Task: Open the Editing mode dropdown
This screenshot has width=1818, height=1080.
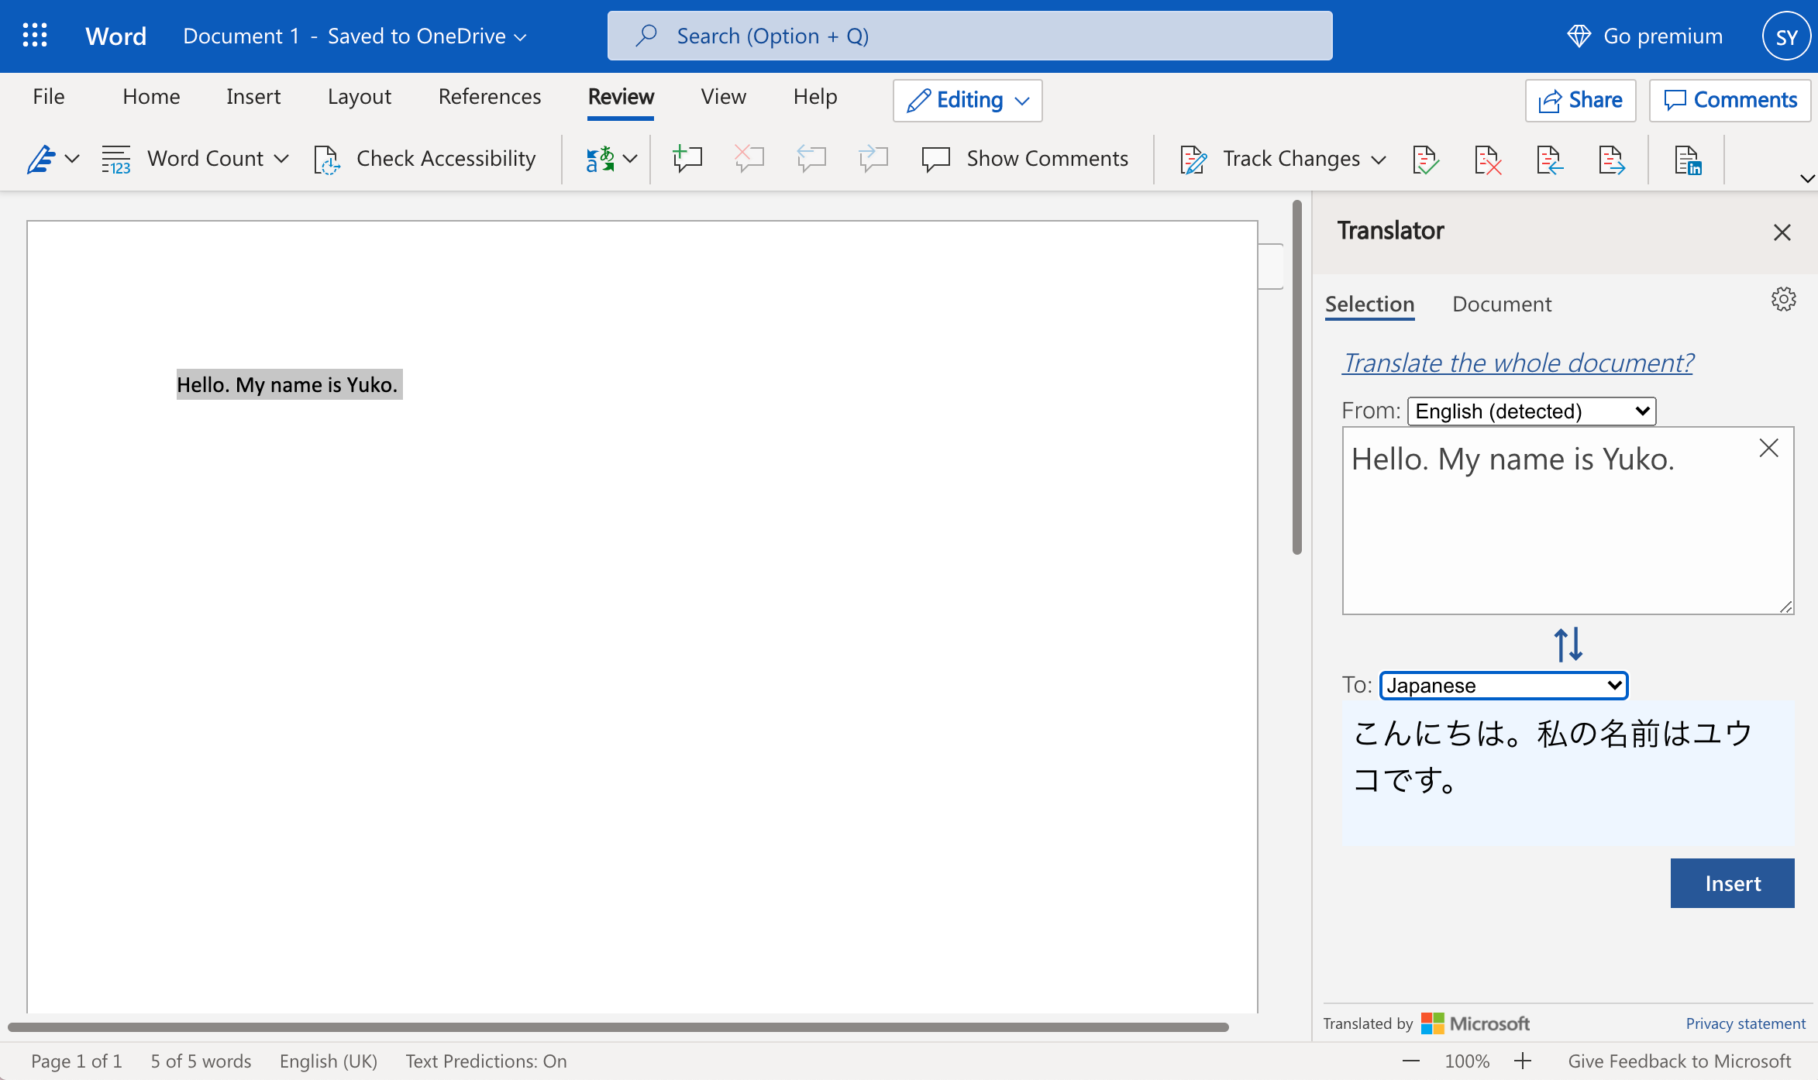Action: [968, 100]
